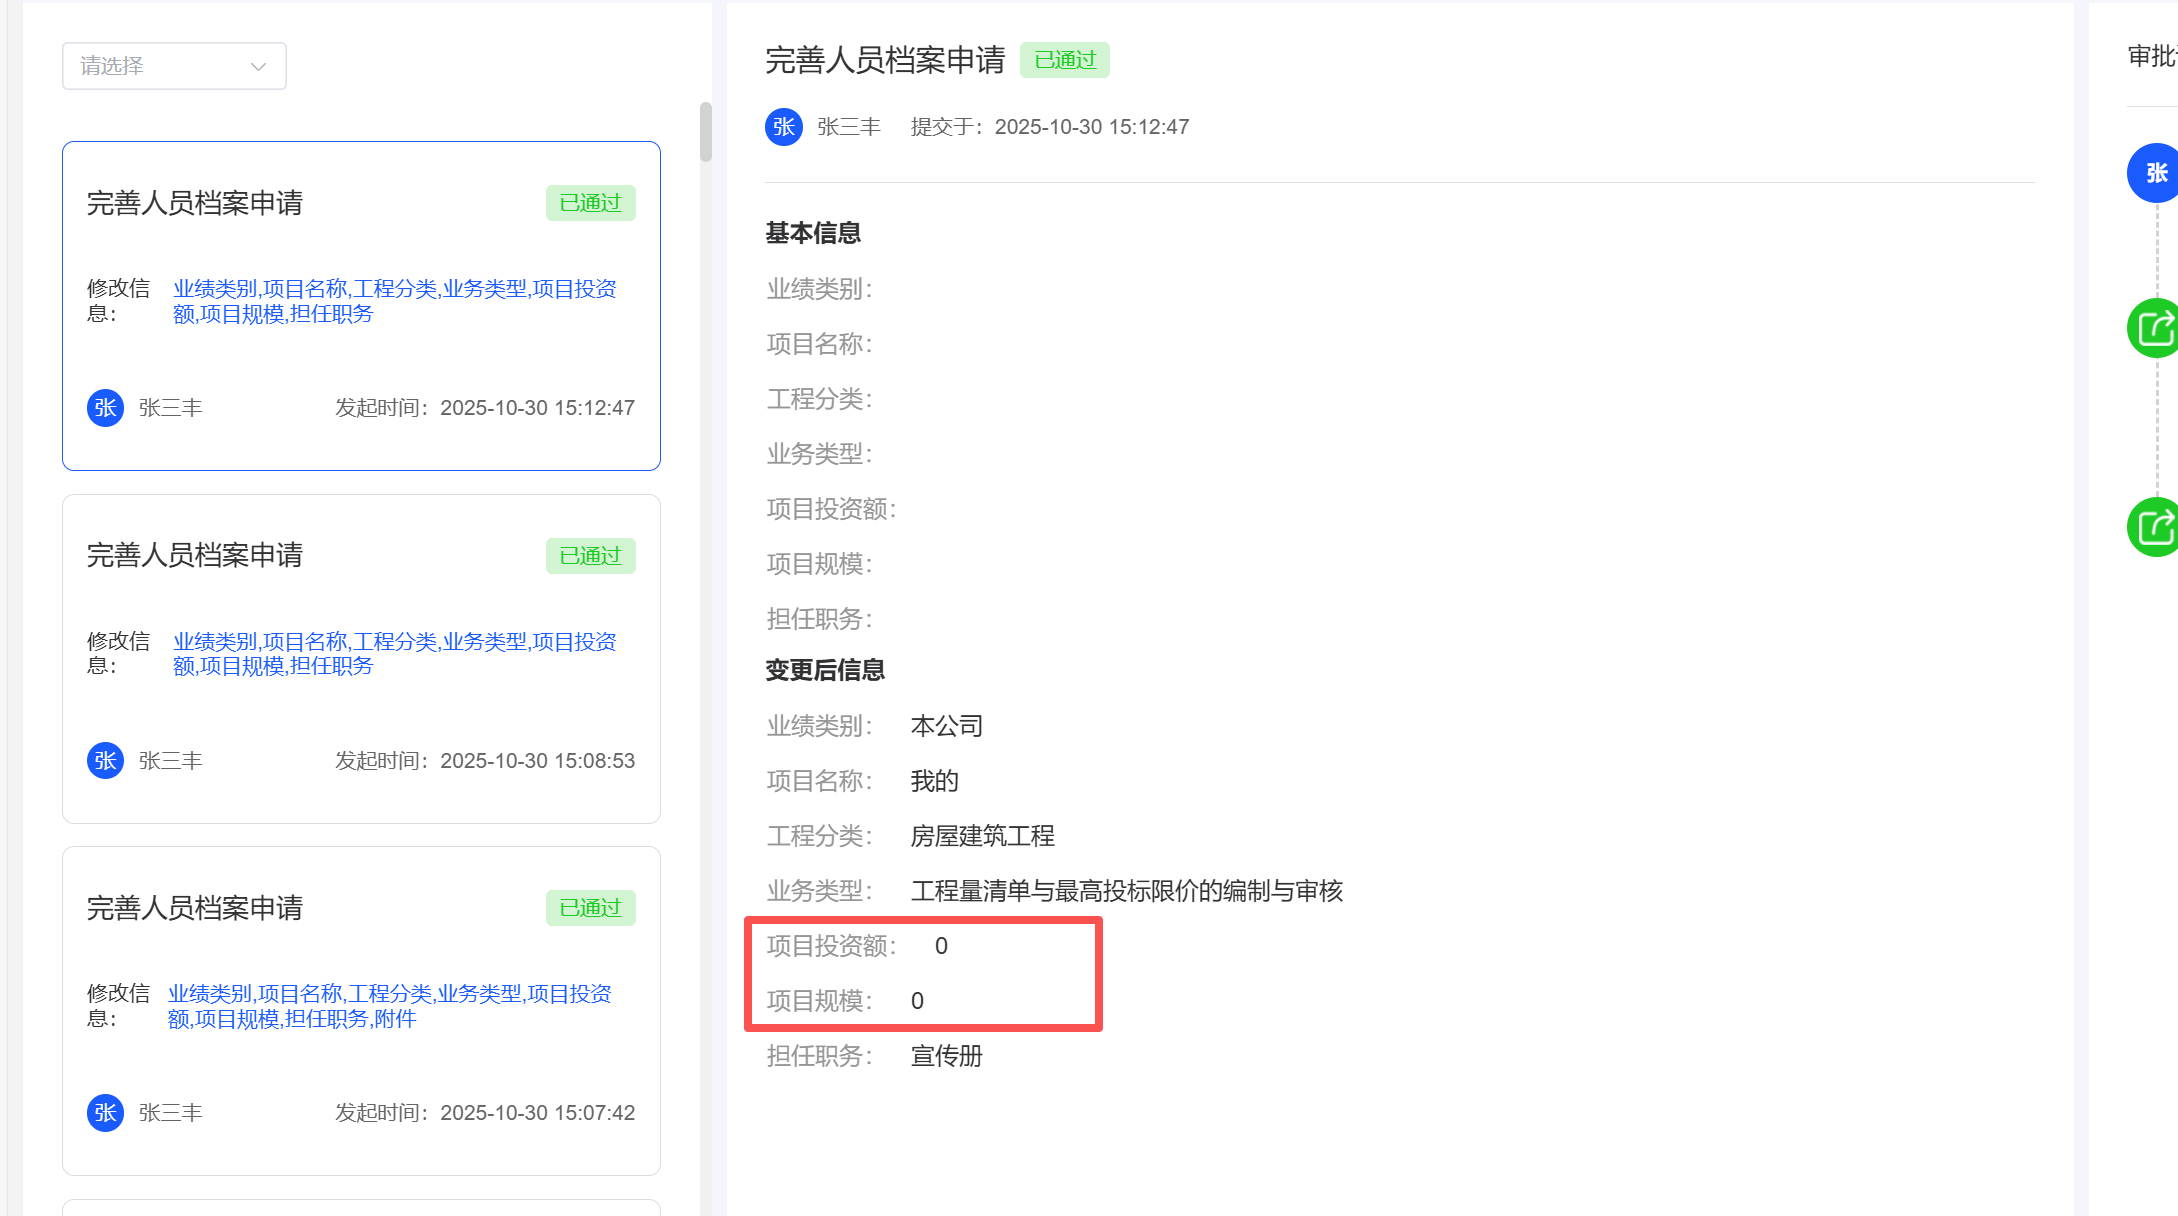Viewport: 2178px width, 1216px height.
Task: Click the chevron arrow in 请选择 dropdown
Action: [258, 67]
